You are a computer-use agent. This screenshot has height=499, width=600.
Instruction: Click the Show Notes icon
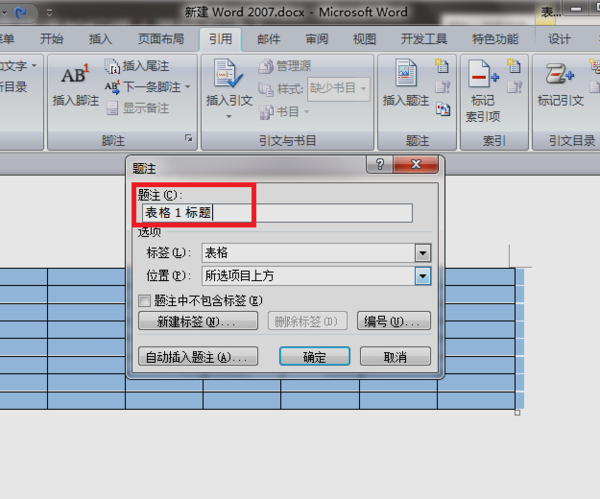[112, 108]
